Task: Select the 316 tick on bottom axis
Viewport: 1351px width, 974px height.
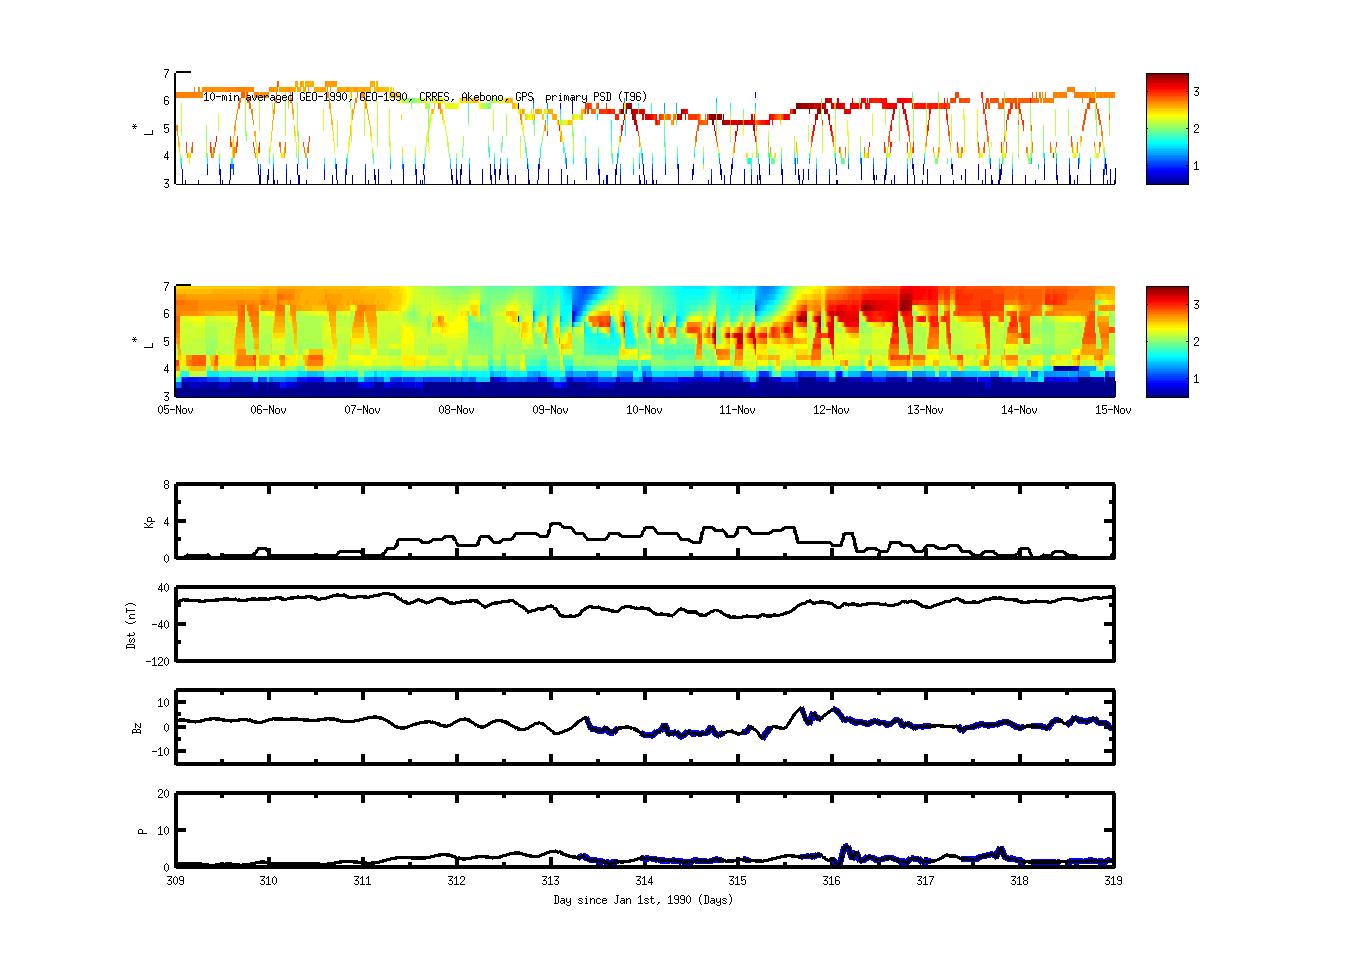Action: [x=831, y=881]
